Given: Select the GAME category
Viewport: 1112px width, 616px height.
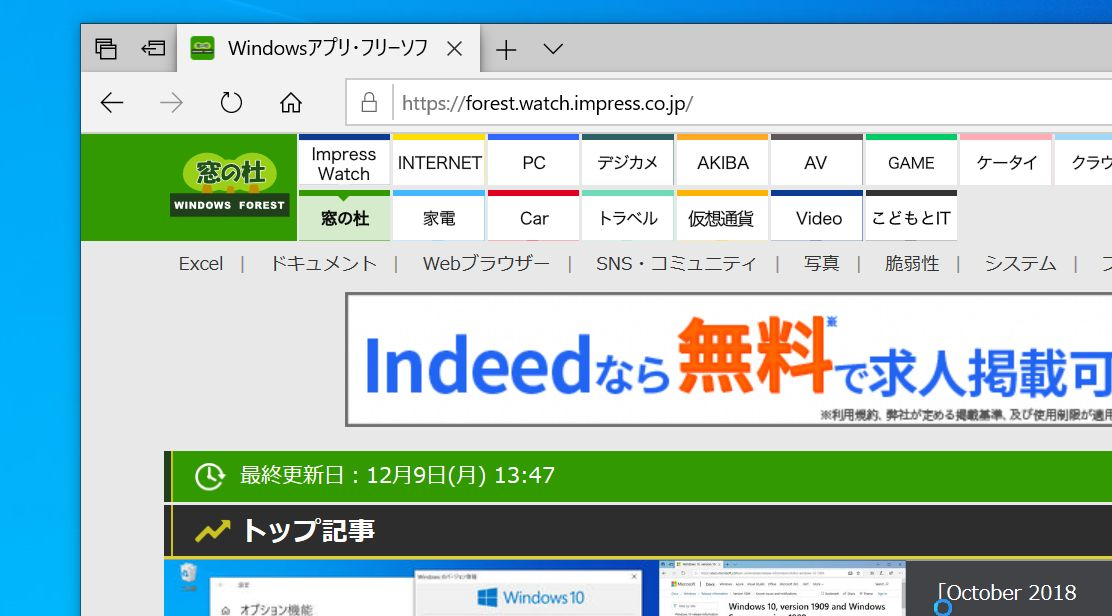Looking at the screenshot, I should click(910, 161).
